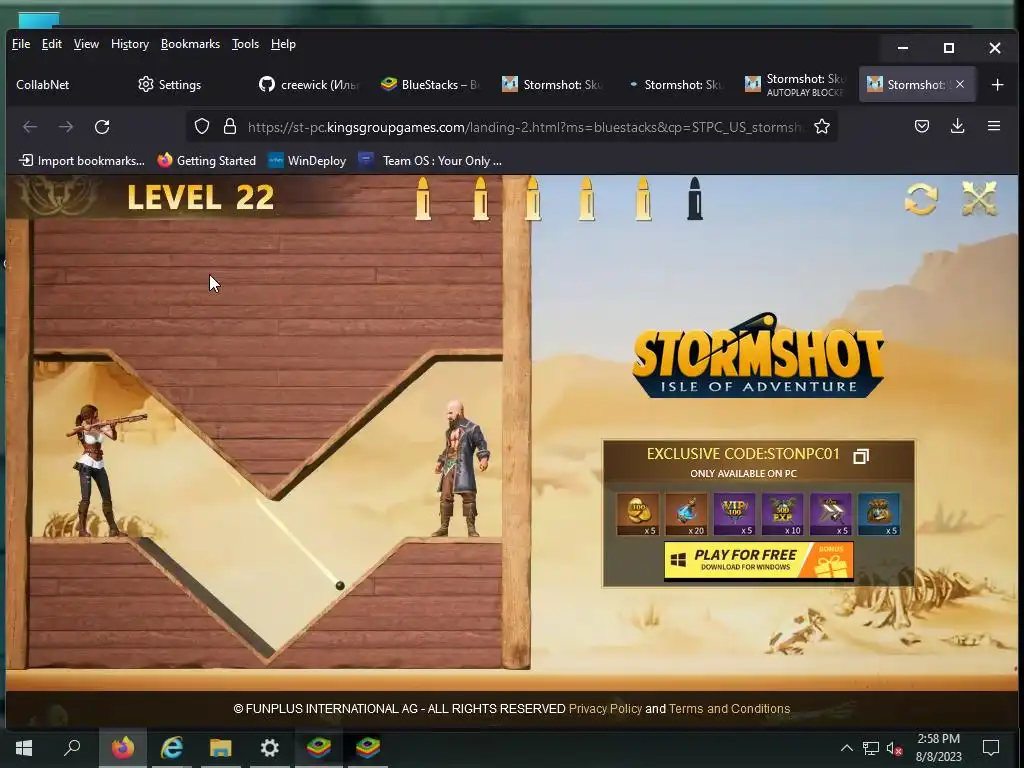Open the Windows notification center icon
The height and width of the screenshot is (768, 1024).
click(991, 748)
